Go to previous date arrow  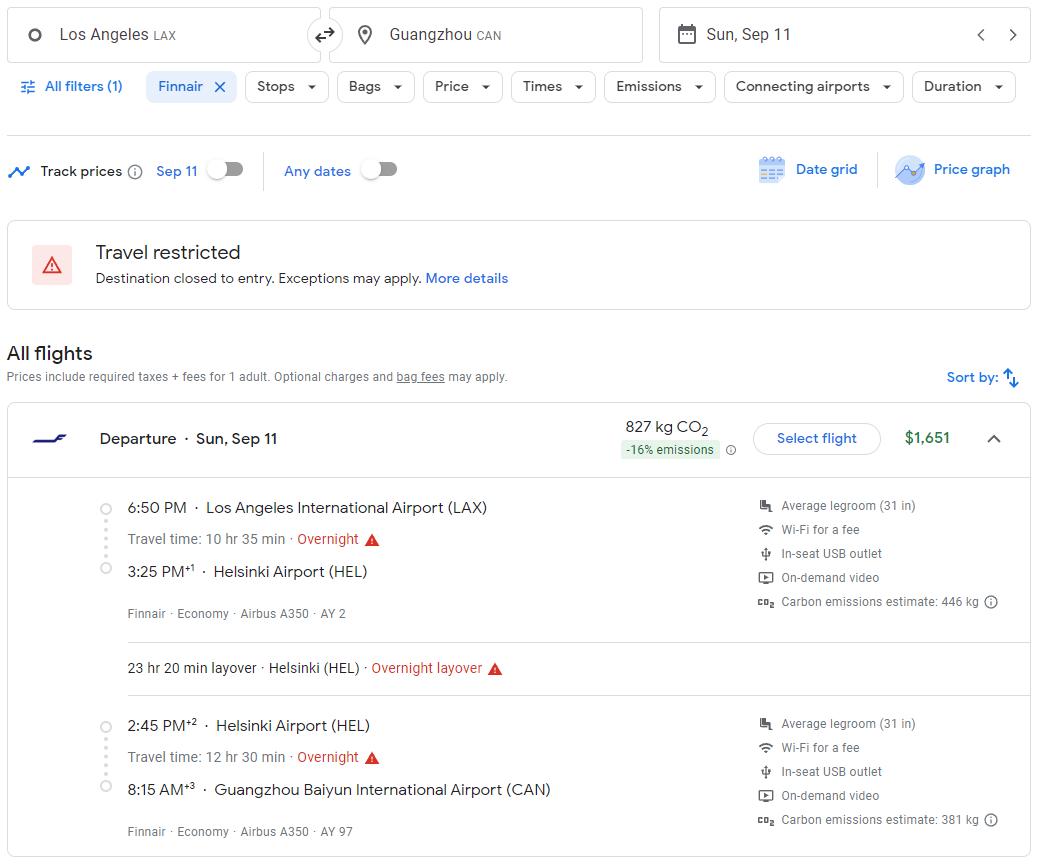click(981, 35)
